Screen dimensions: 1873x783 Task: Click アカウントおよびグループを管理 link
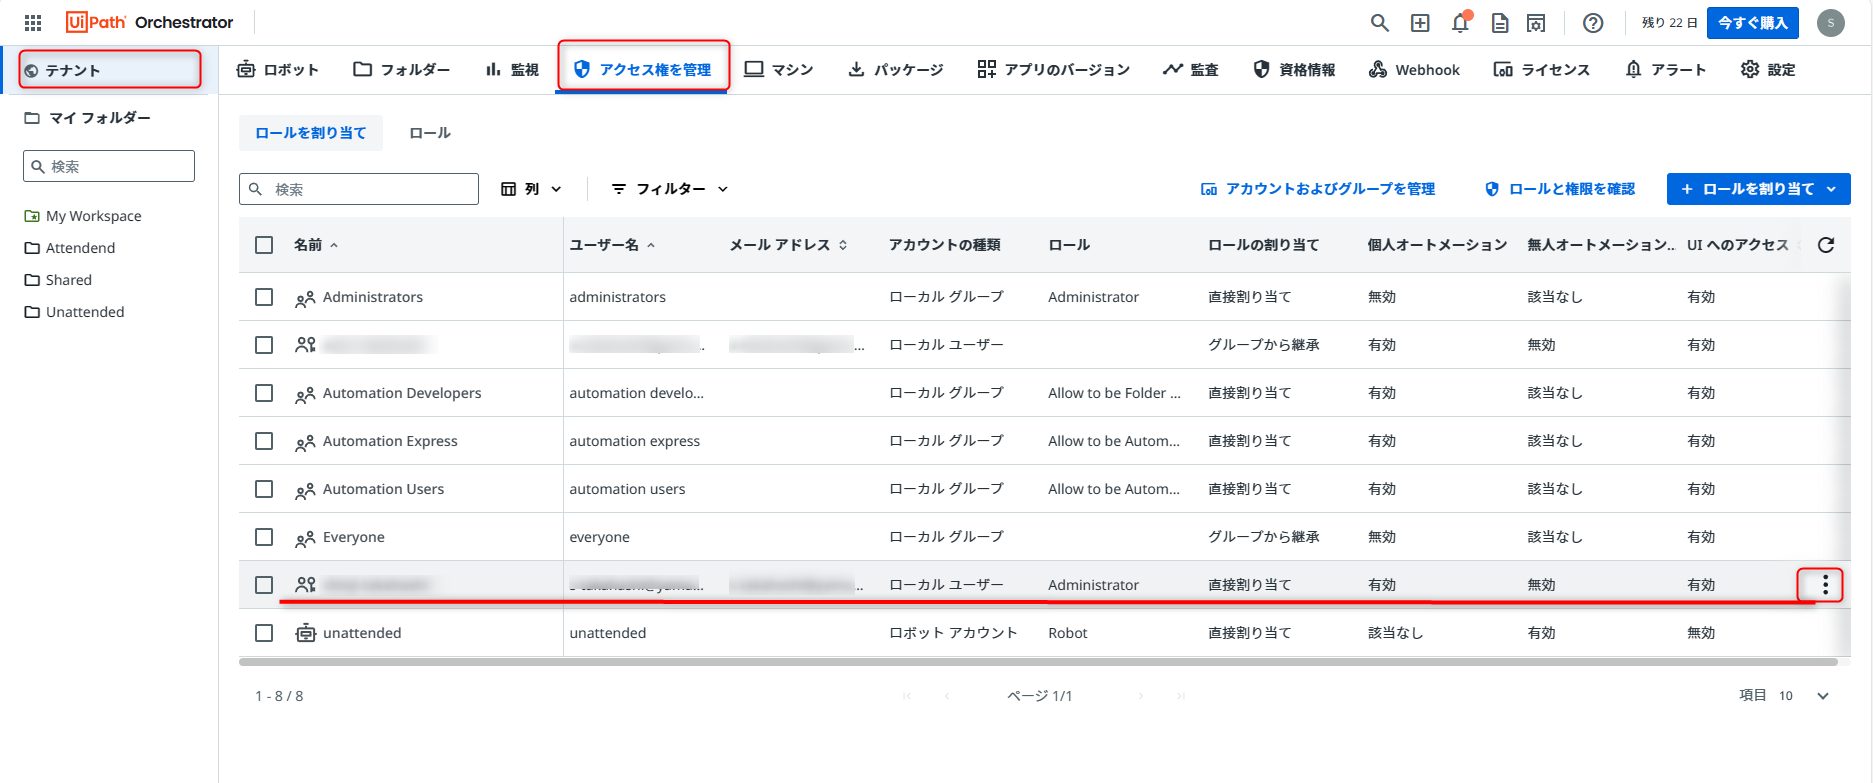pos(1318,189)
